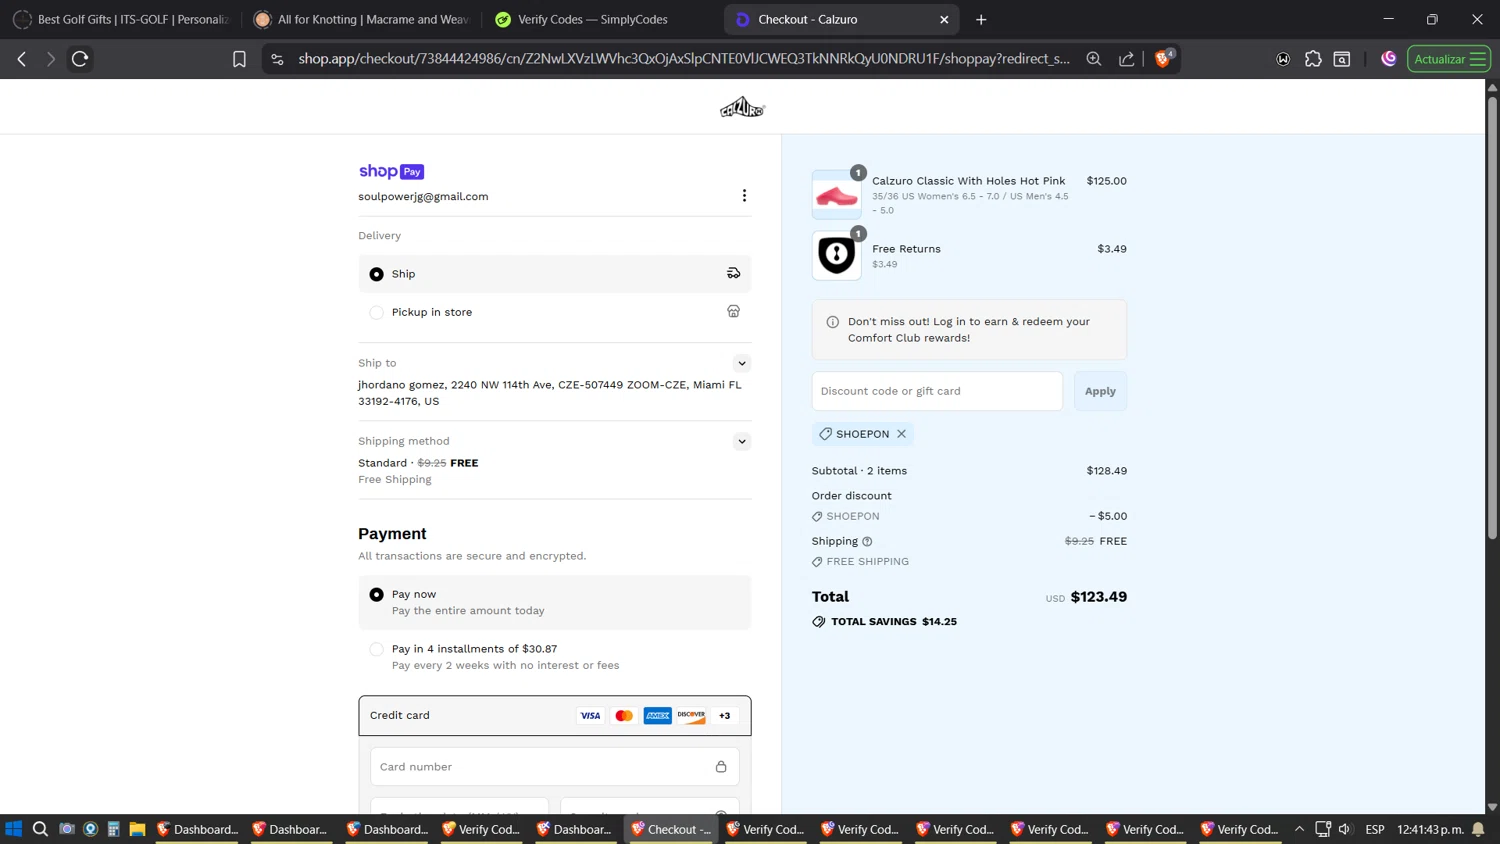Screen dimensions: 1500x844
Task: Open volume control in system tray
Action: (1345, 829)
